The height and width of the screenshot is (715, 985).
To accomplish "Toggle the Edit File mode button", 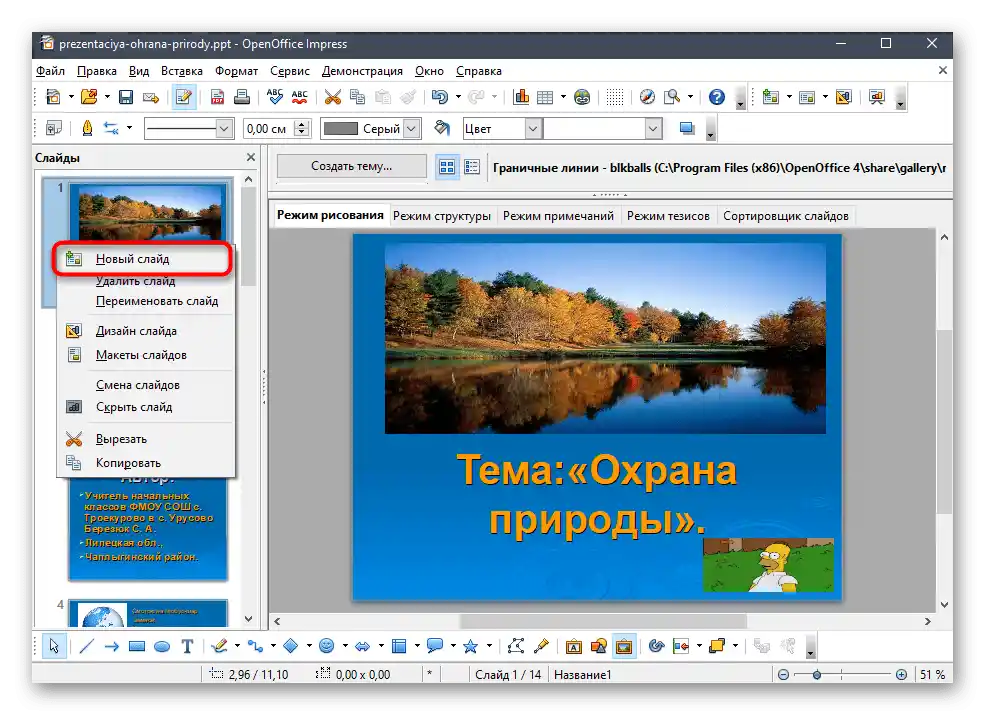I will (183, 97).
